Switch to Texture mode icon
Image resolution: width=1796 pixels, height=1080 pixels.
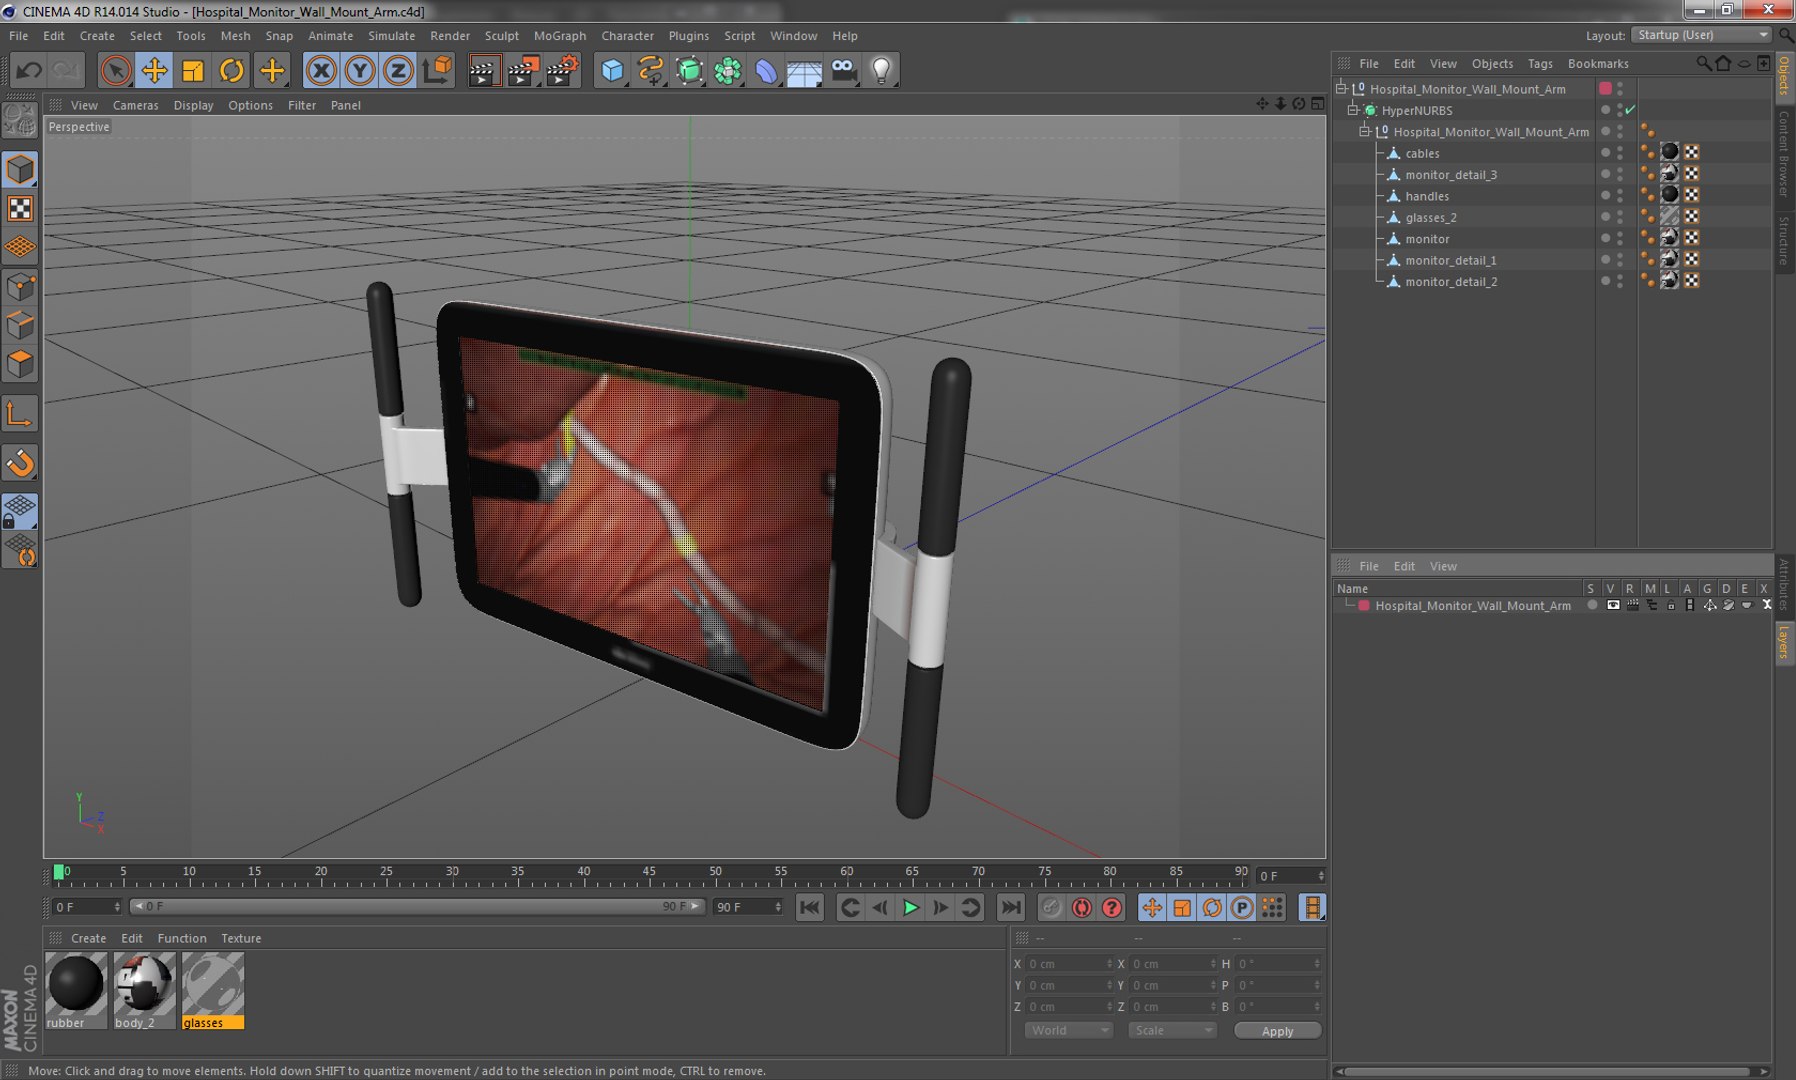coord(20,208)
